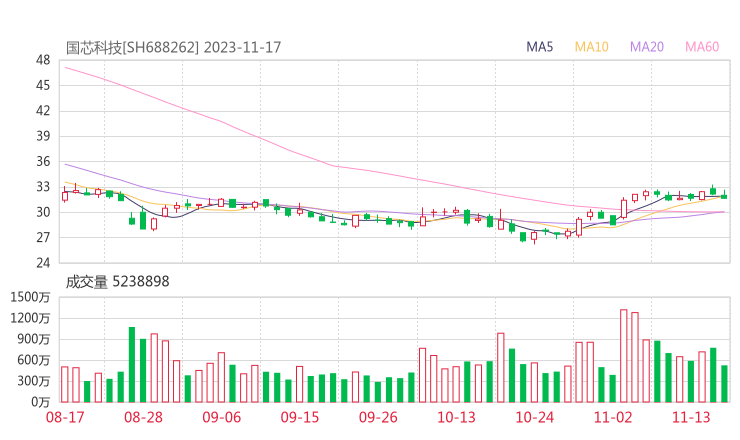Click the 09-15 date axis label

pos(300,417)
